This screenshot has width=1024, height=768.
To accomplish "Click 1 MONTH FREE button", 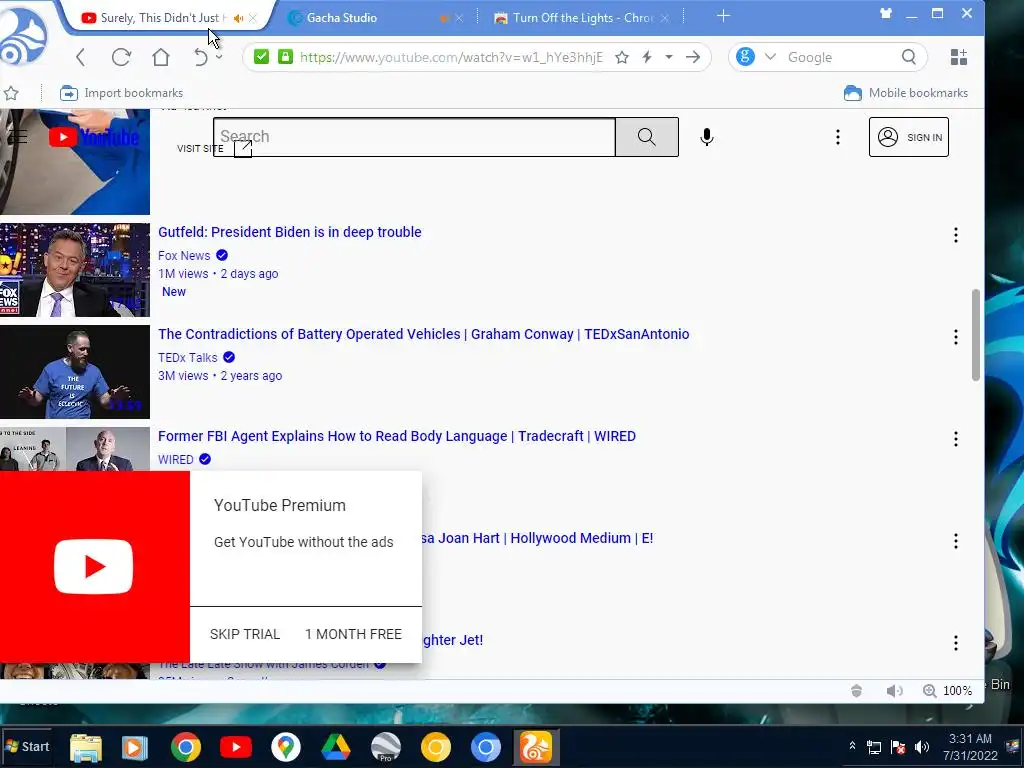I will coord(353,634).
